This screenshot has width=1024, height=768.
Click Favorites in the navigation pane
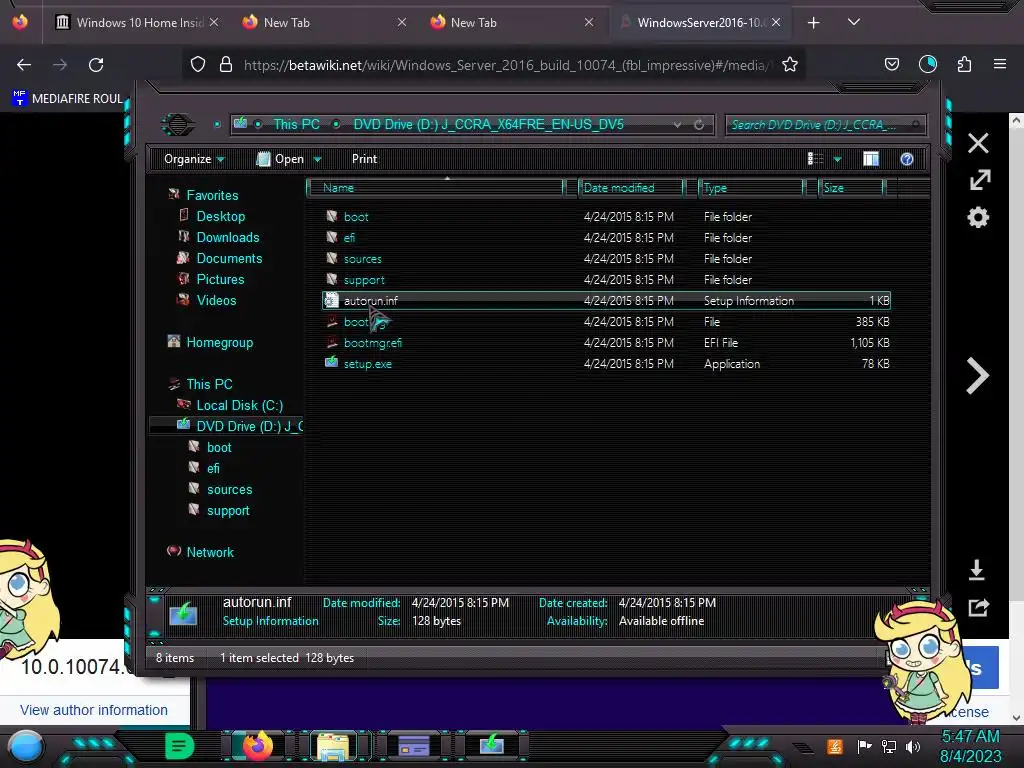[212, 195]
